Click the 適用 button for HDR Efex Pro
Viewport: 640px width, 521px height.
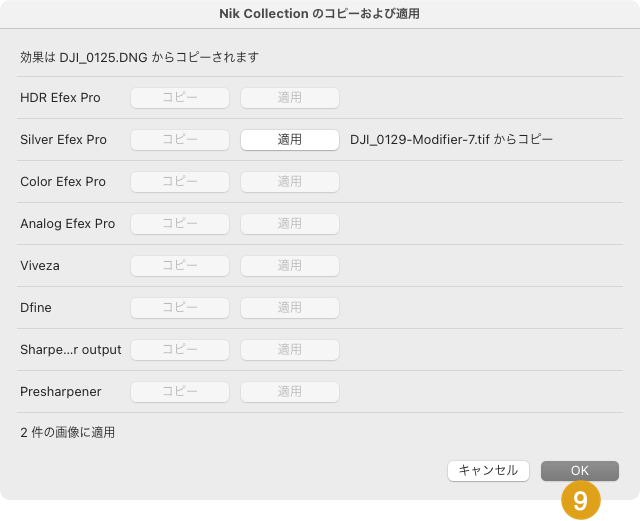(x=290, y=98)
